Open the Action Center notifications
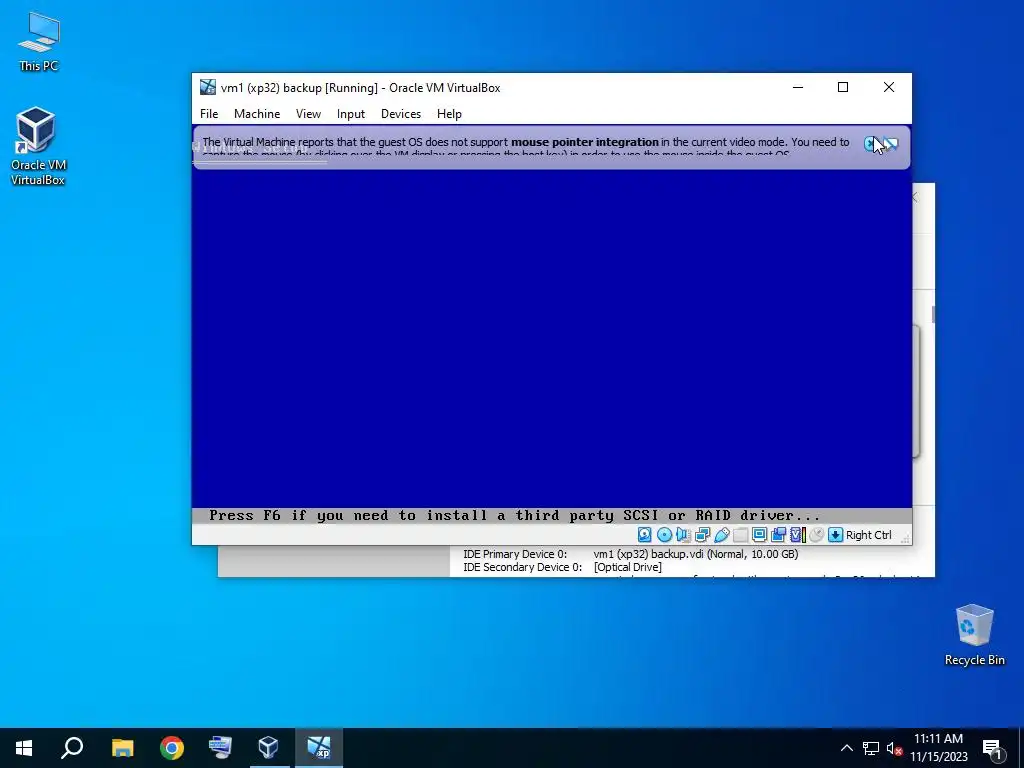The image size is (1024, 768). (x=993, y=749)
